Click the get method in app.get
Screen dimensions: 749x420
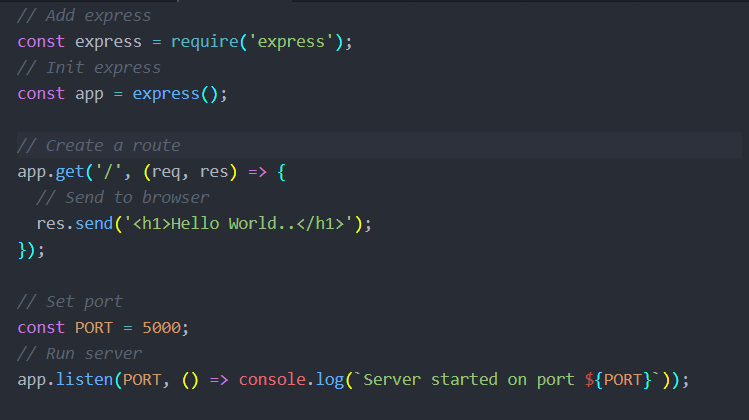point(70,172)
